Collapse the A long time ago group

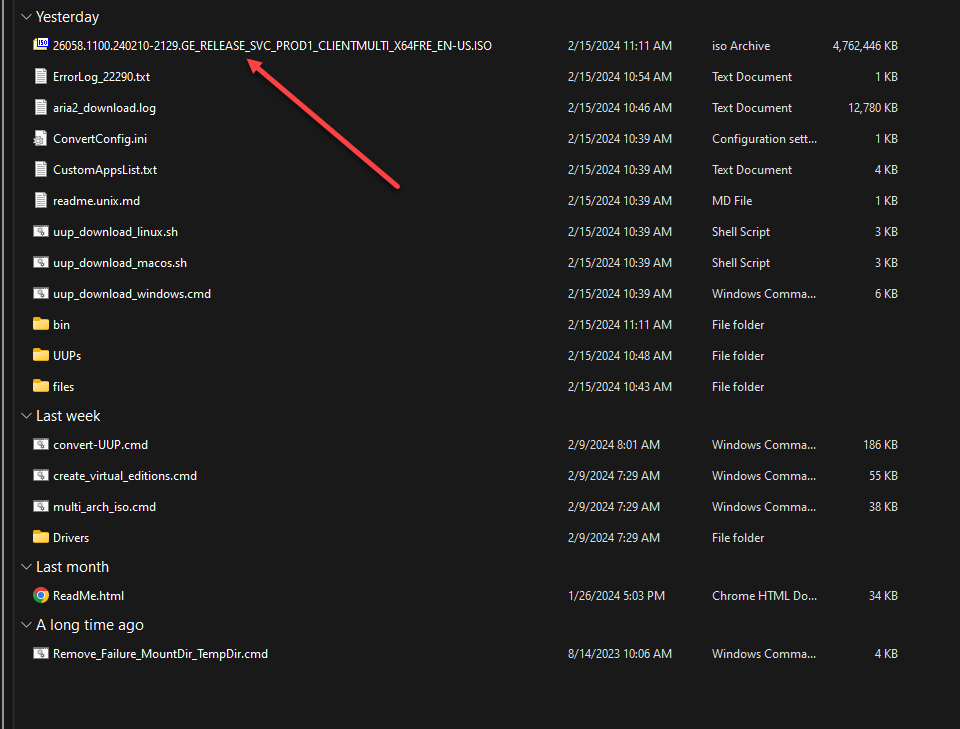tap(26, 625)
